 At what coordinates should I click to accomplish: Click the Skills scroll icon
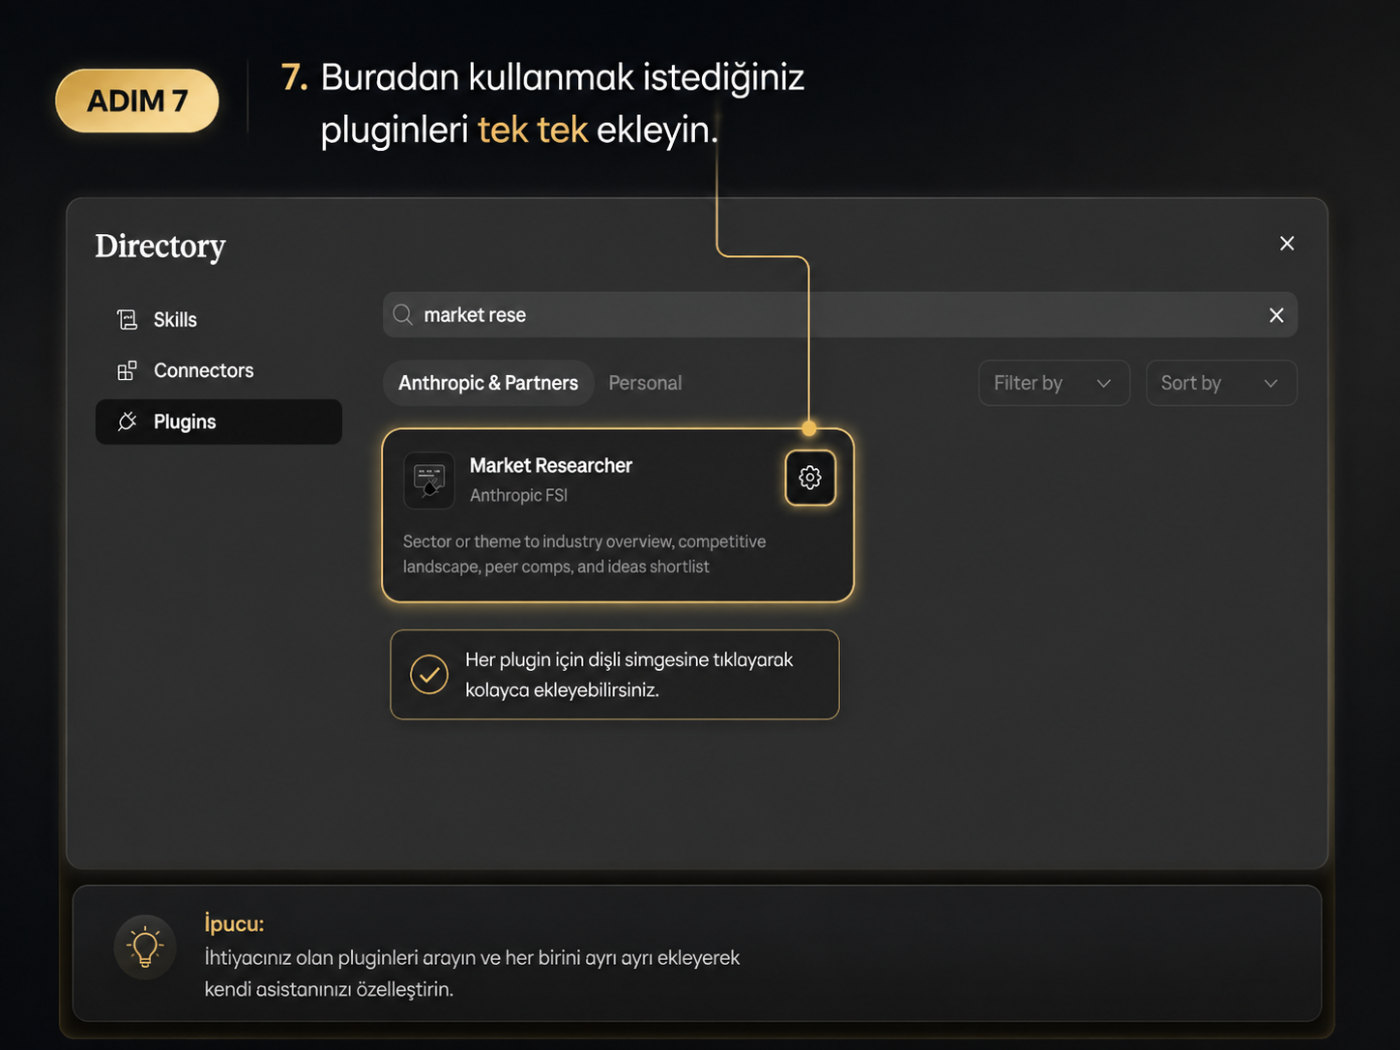(x=127, y=320)
